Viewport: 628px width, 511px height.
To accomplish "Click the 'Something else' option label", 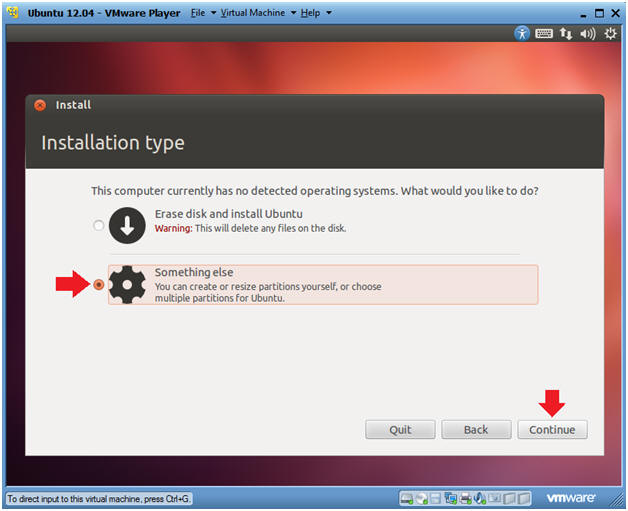I will coord(194,272).
